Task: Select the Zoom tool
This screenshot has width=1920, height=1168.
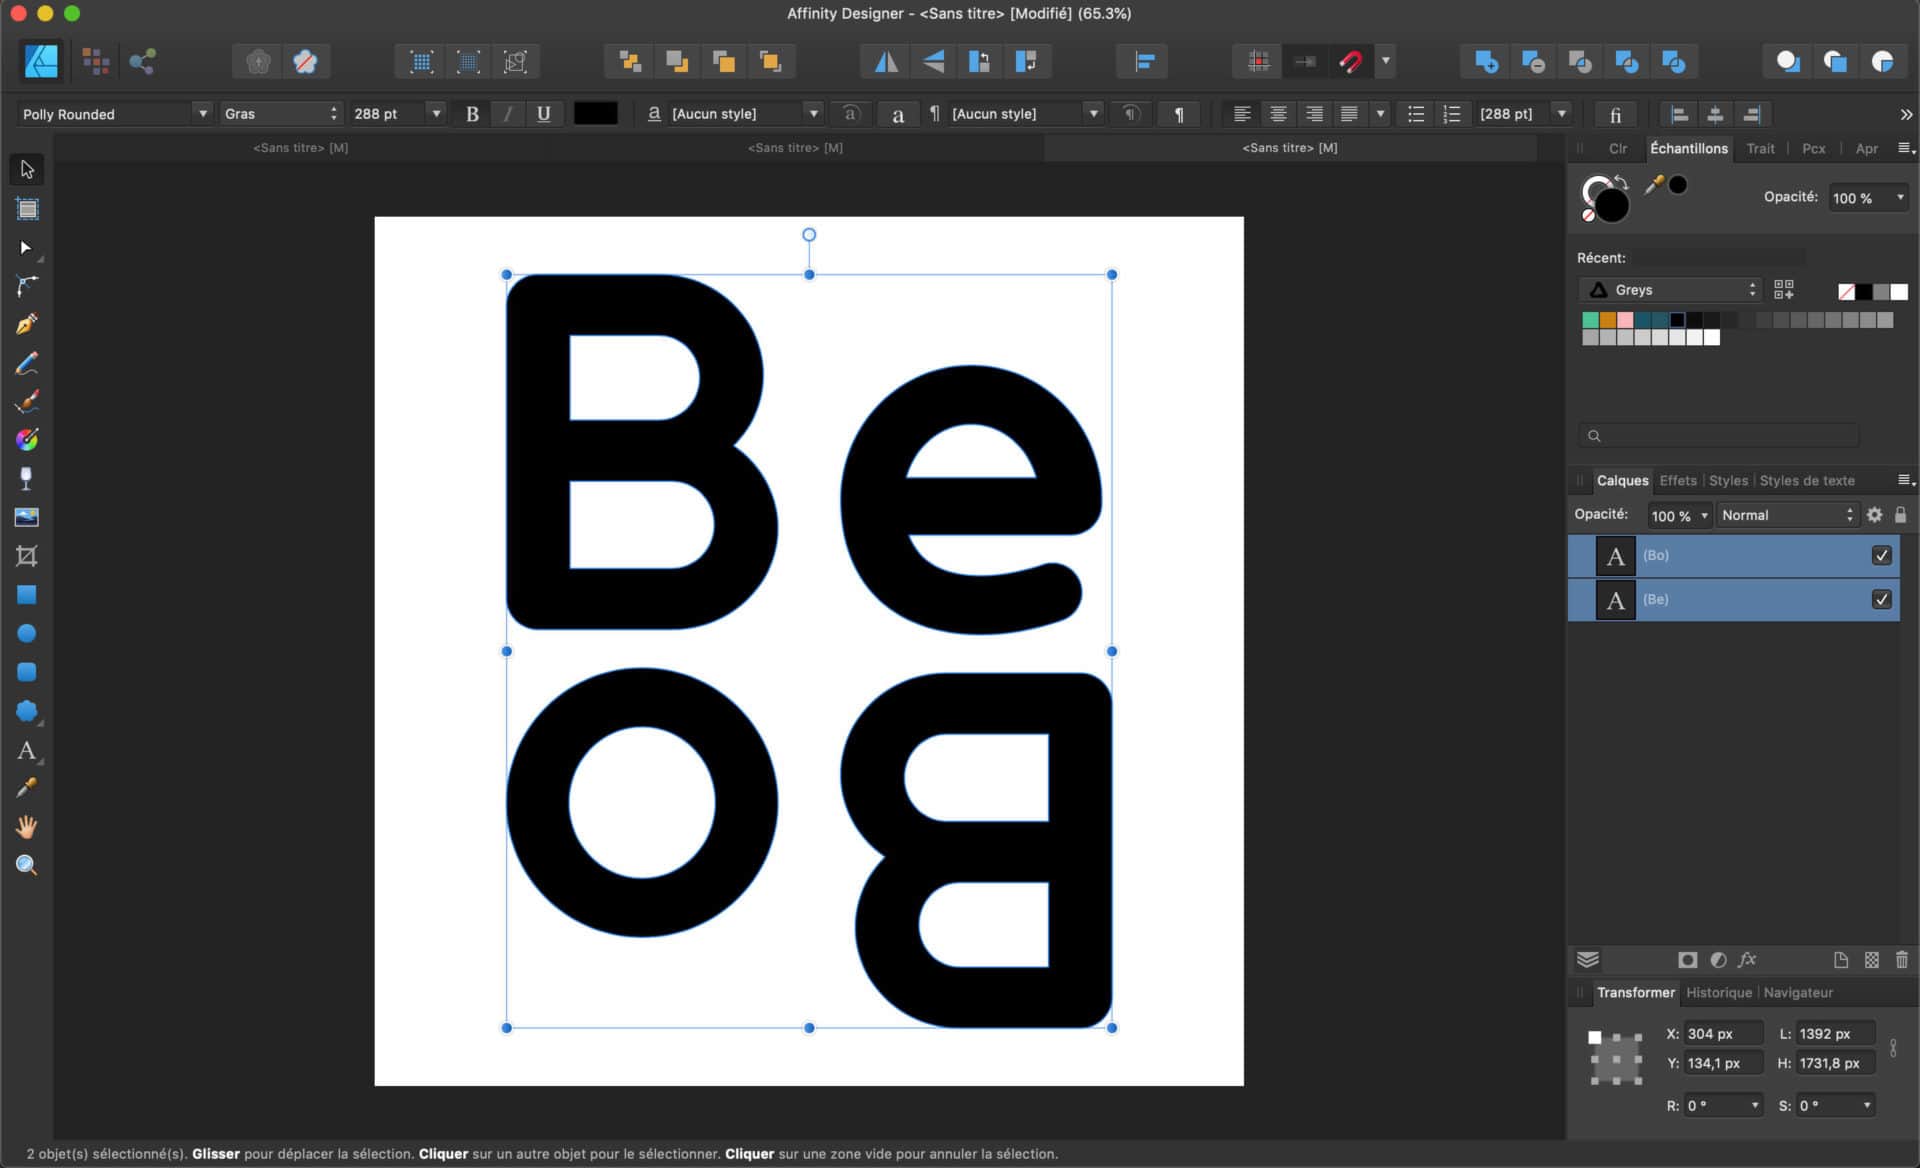Action: click(x=27, y=865)
